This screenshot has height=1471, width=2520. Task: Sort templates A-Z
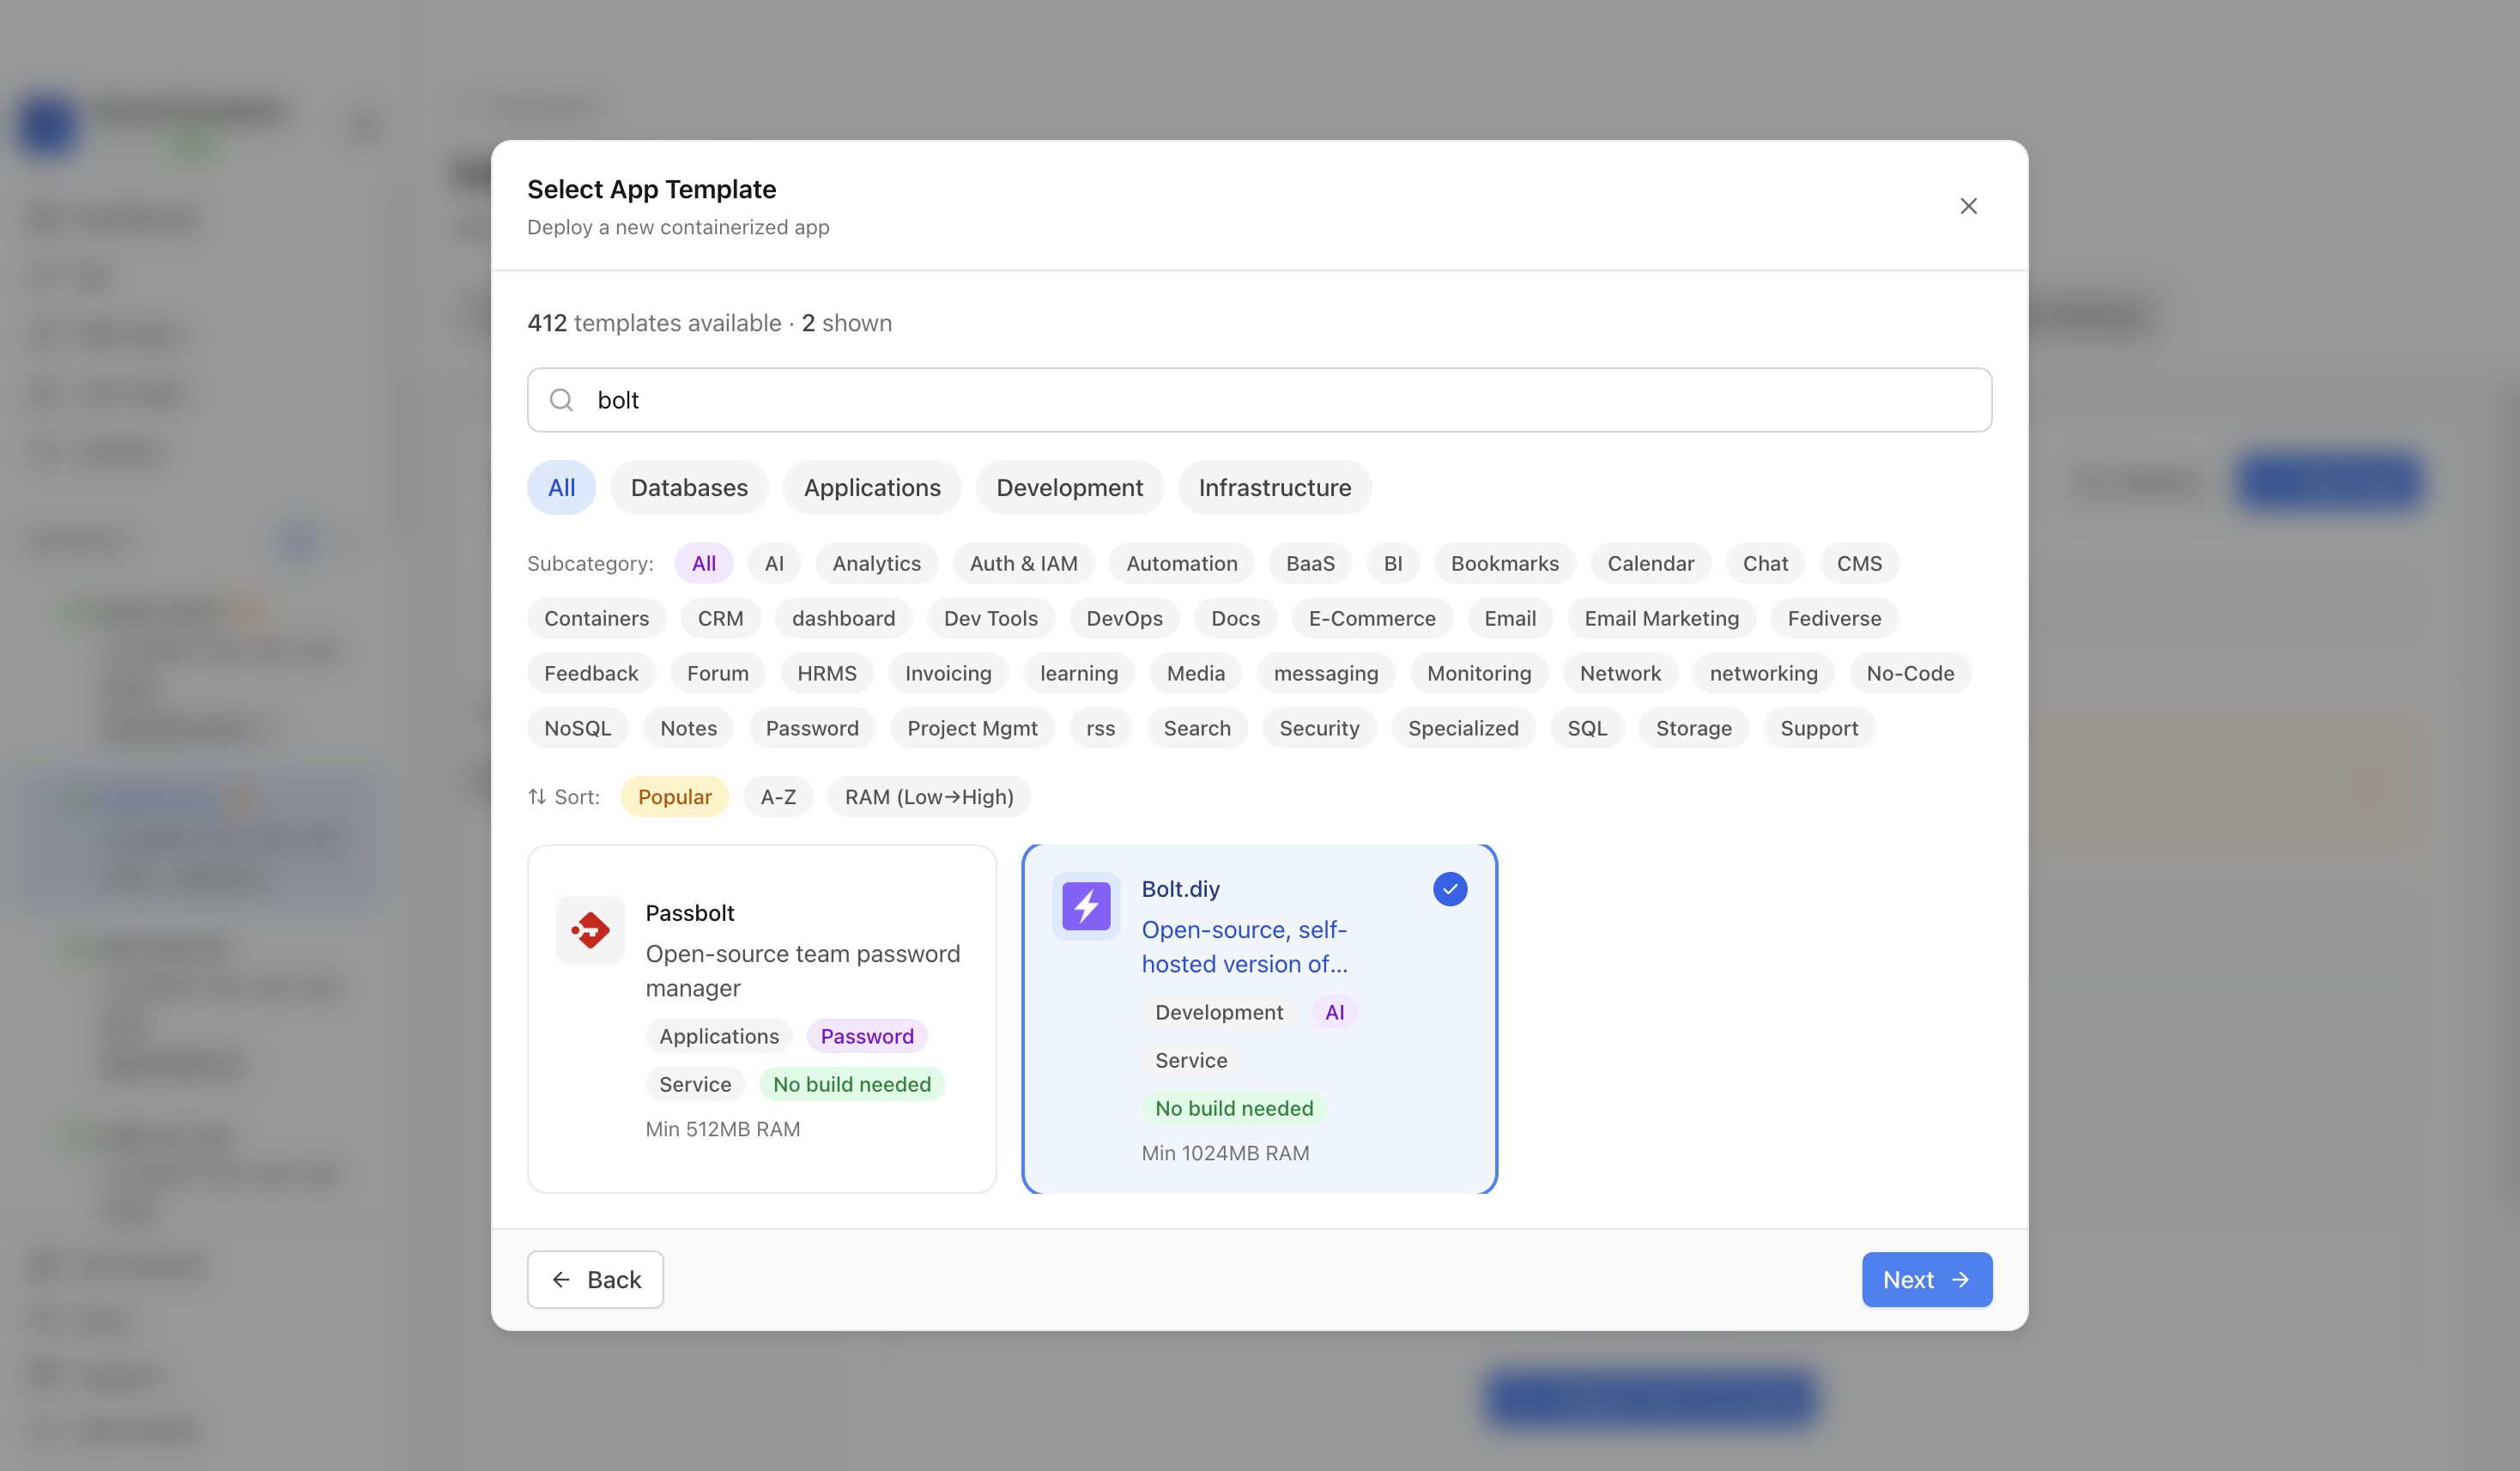[x=778, y=797]
